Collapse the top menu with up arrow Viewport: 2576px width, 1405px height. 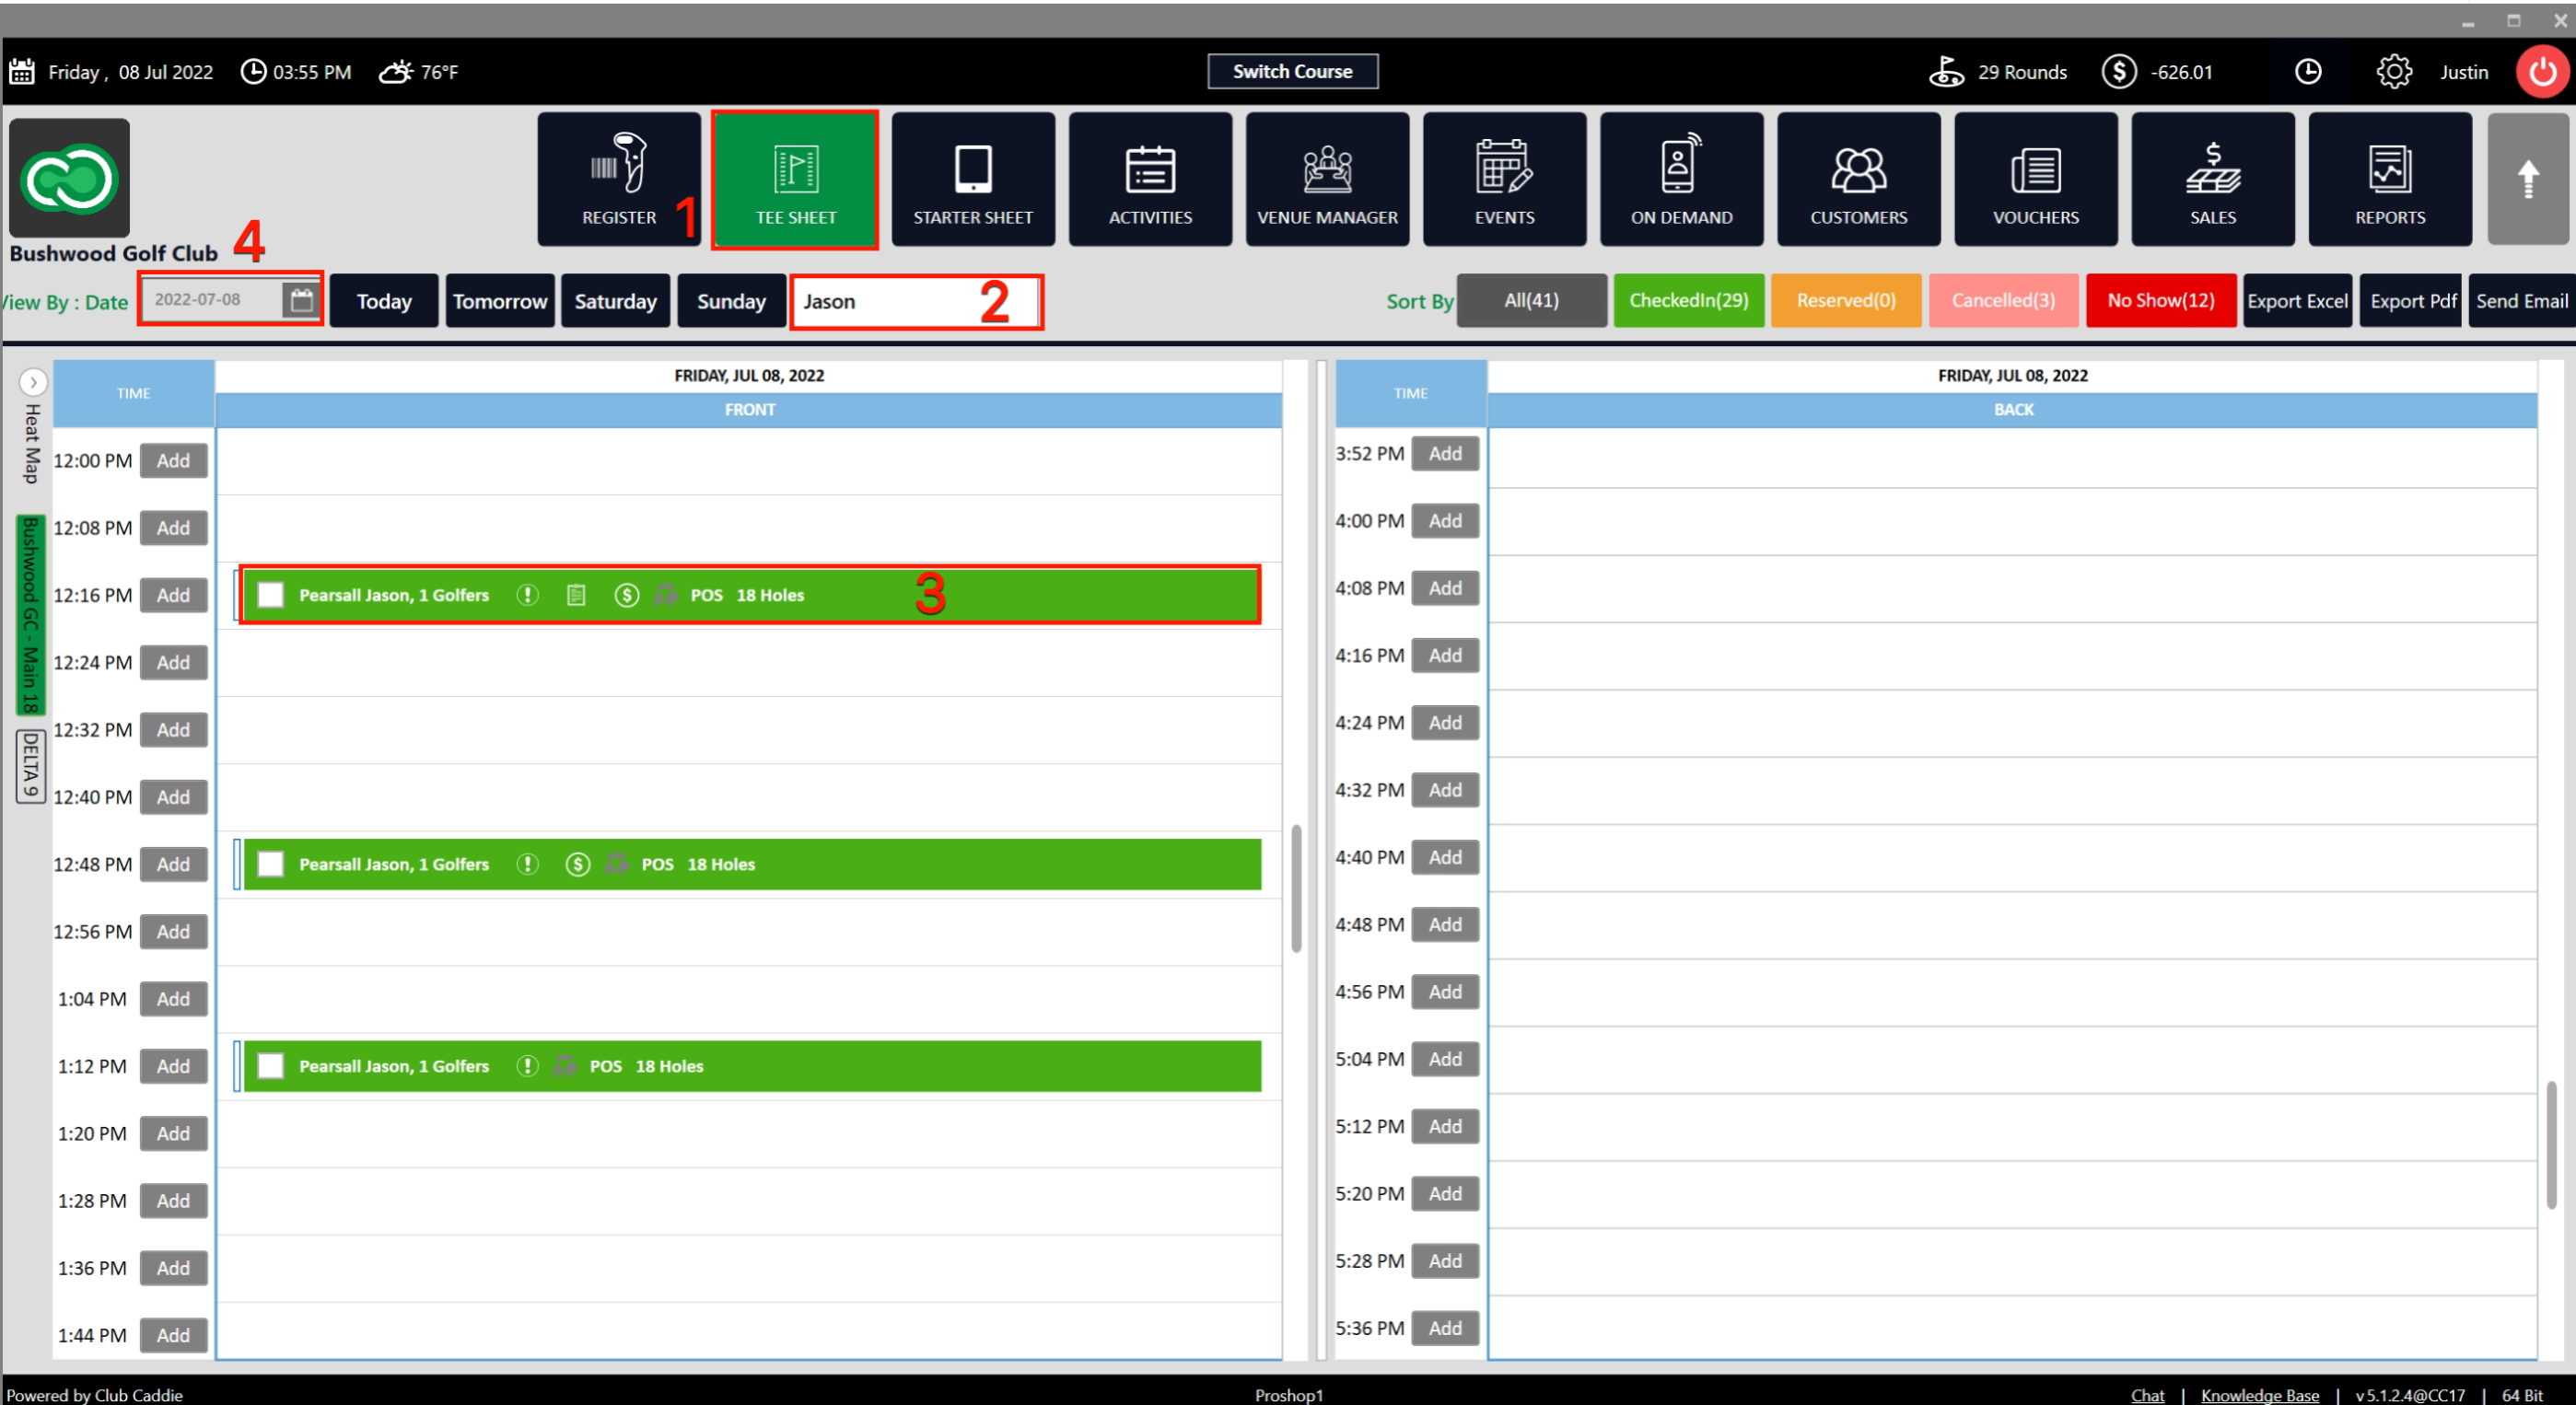pyautogui.click(x=2527, y=180)
